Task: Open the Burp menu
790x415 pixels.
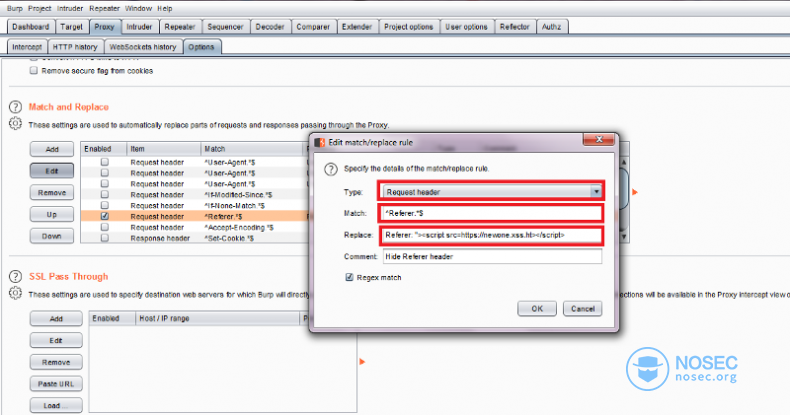Action: 15,9
